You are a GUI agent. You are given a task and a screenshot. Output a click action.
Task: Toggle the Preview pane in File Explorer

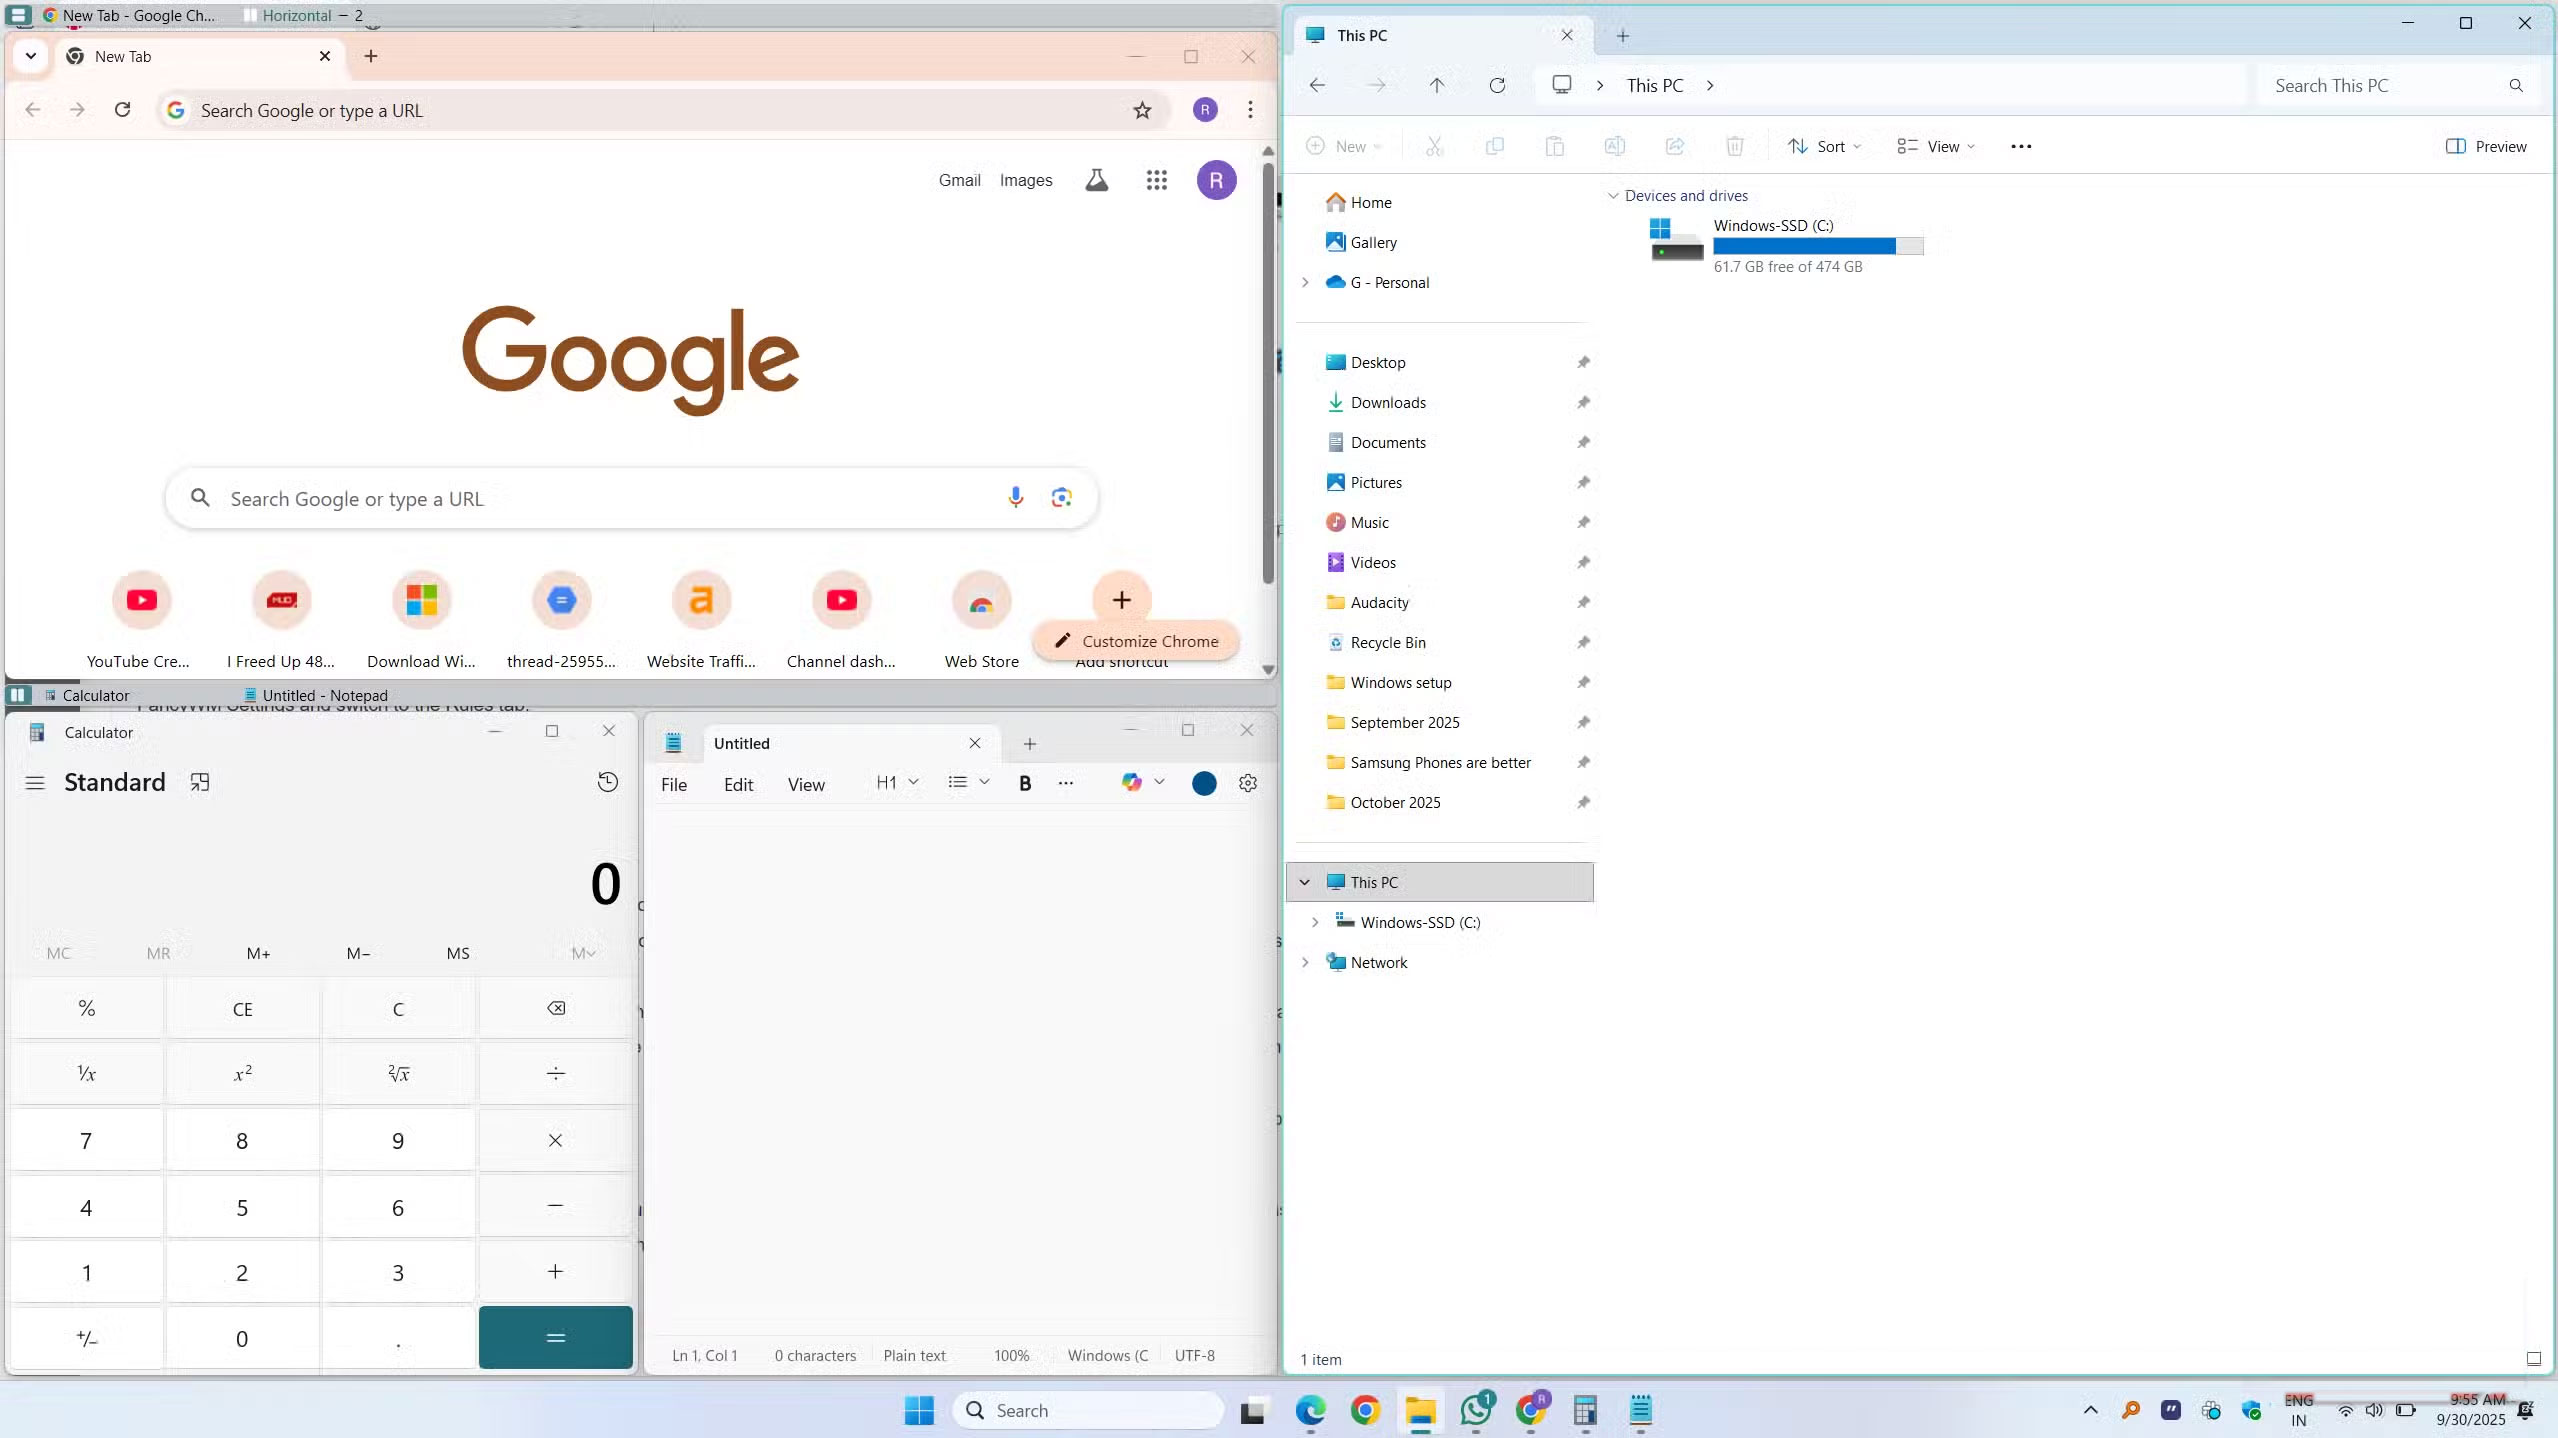[x=2487, y=146]
